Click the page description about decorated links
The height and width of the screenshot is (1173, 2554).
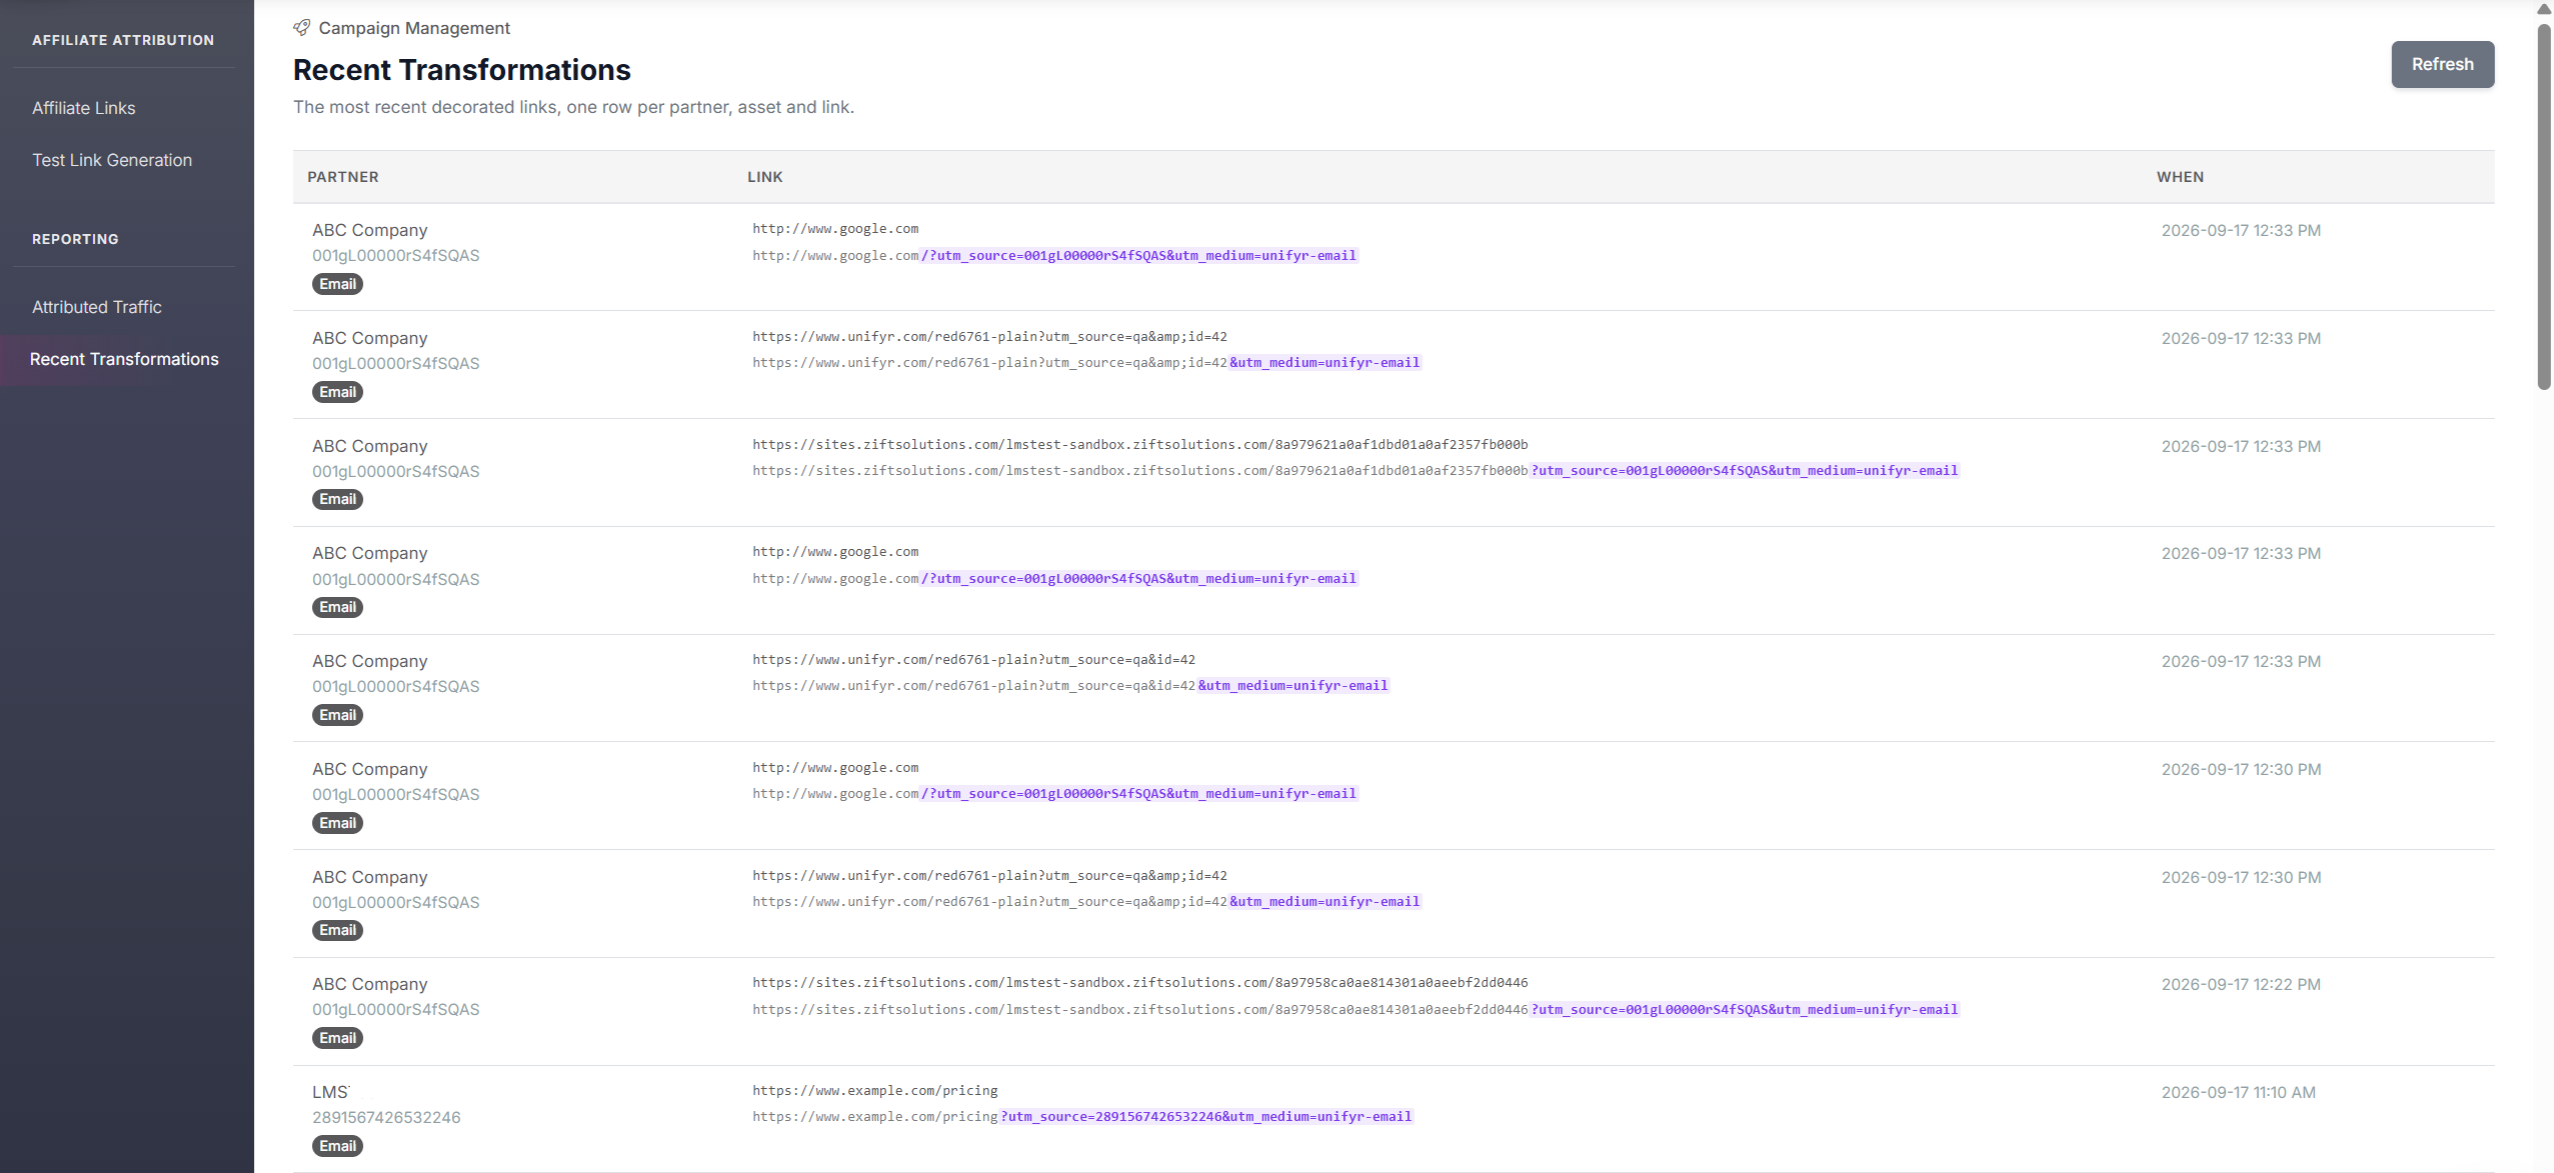tap(574, 107)
